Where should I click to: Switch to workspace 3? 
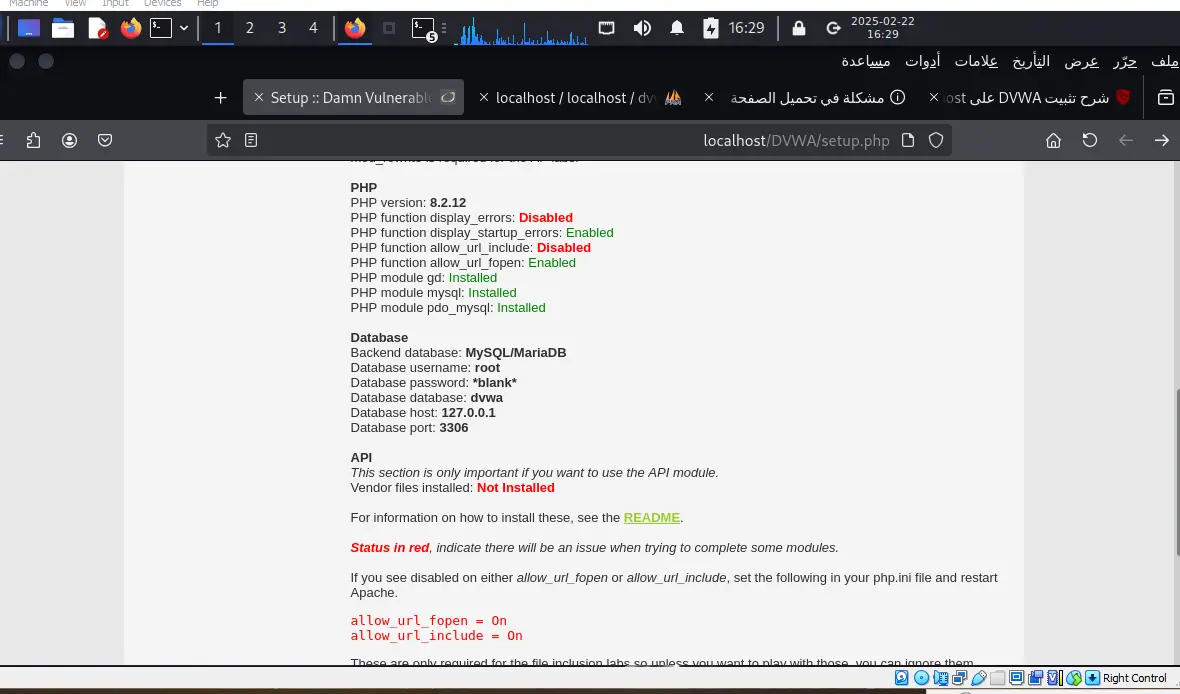(282, 29)
